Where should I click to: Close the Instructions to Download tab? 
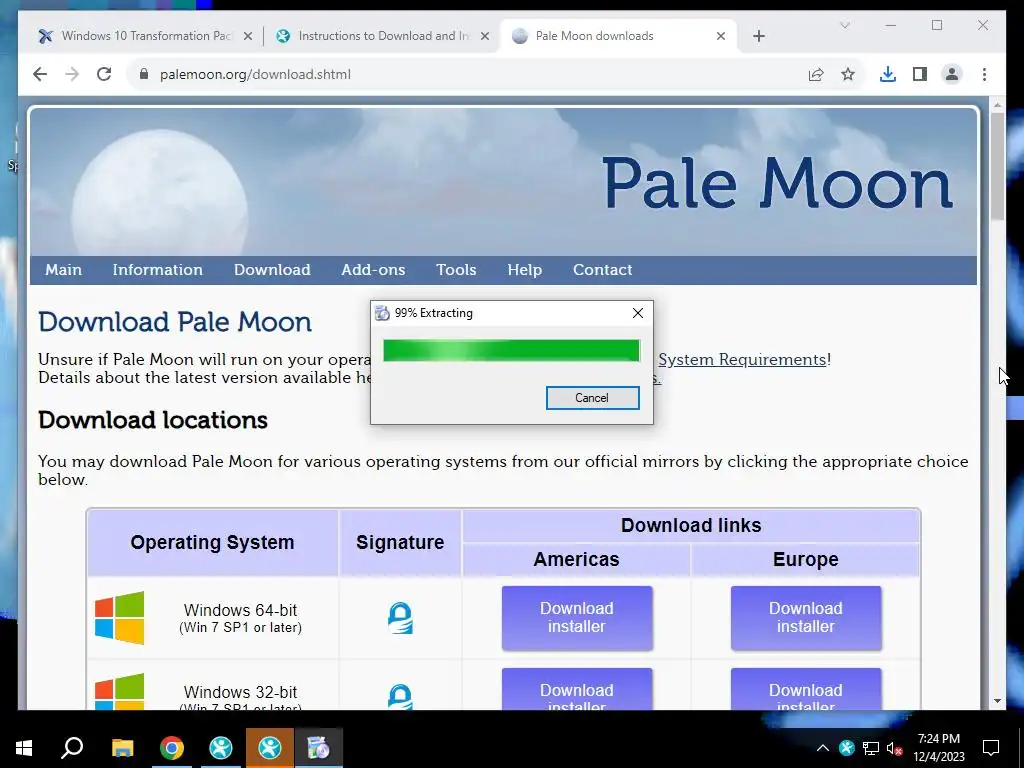click(x=485, y=37)
